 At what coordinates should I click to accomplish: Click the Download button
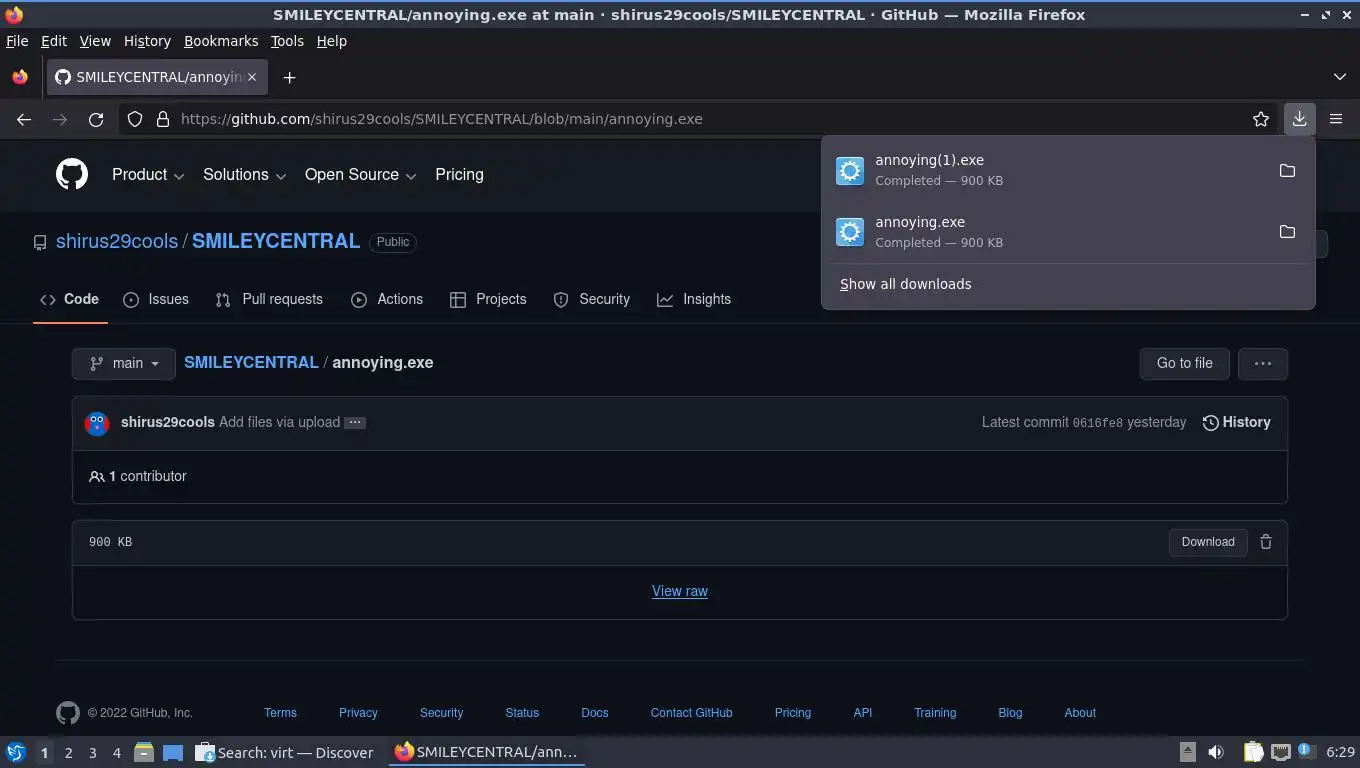pos(1207,542)
